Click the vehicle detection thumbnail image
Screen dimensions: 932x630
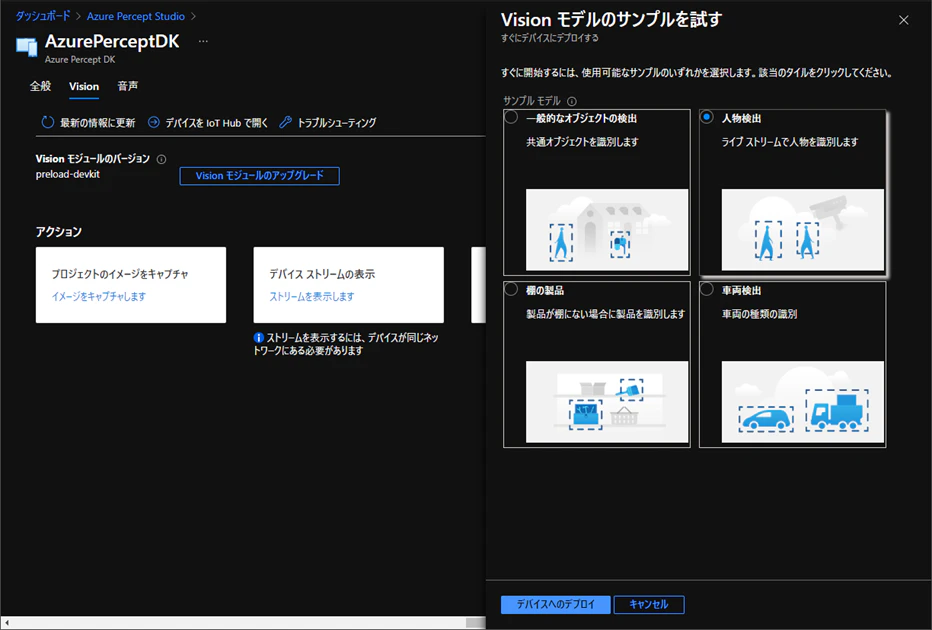point(802,402)
